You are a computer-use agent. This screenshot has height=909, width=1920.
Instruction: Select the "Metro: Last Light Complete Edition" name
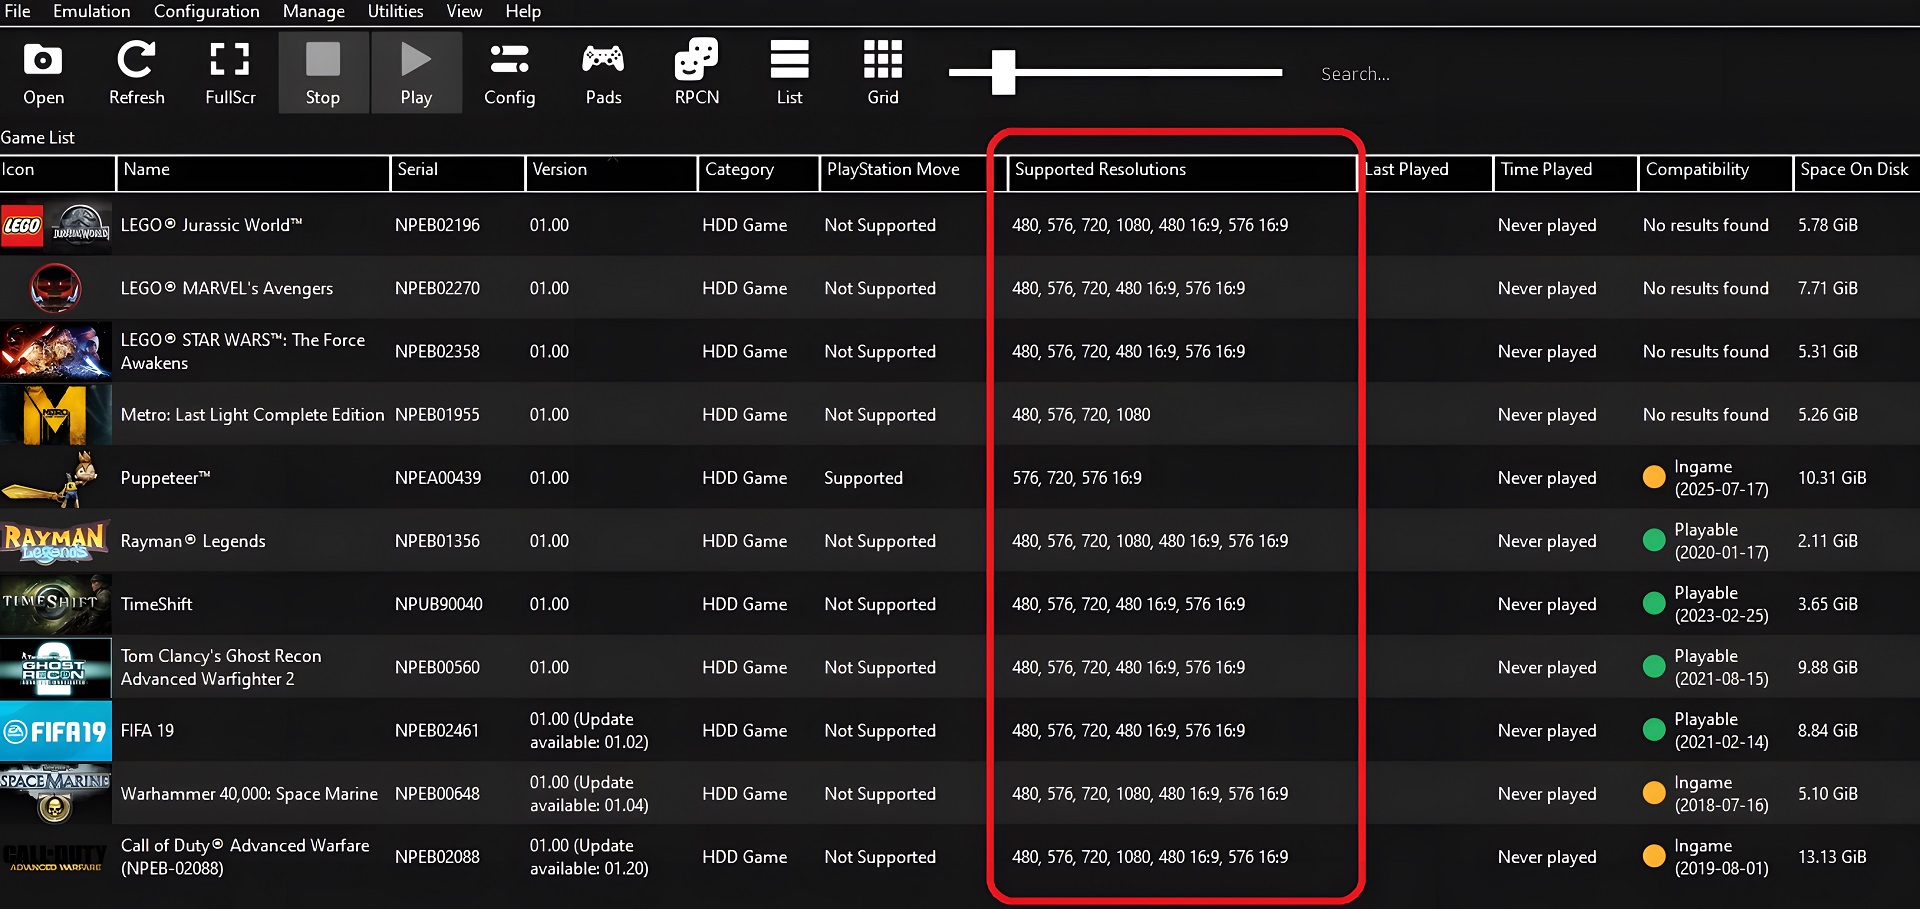[x=252, y=414]
